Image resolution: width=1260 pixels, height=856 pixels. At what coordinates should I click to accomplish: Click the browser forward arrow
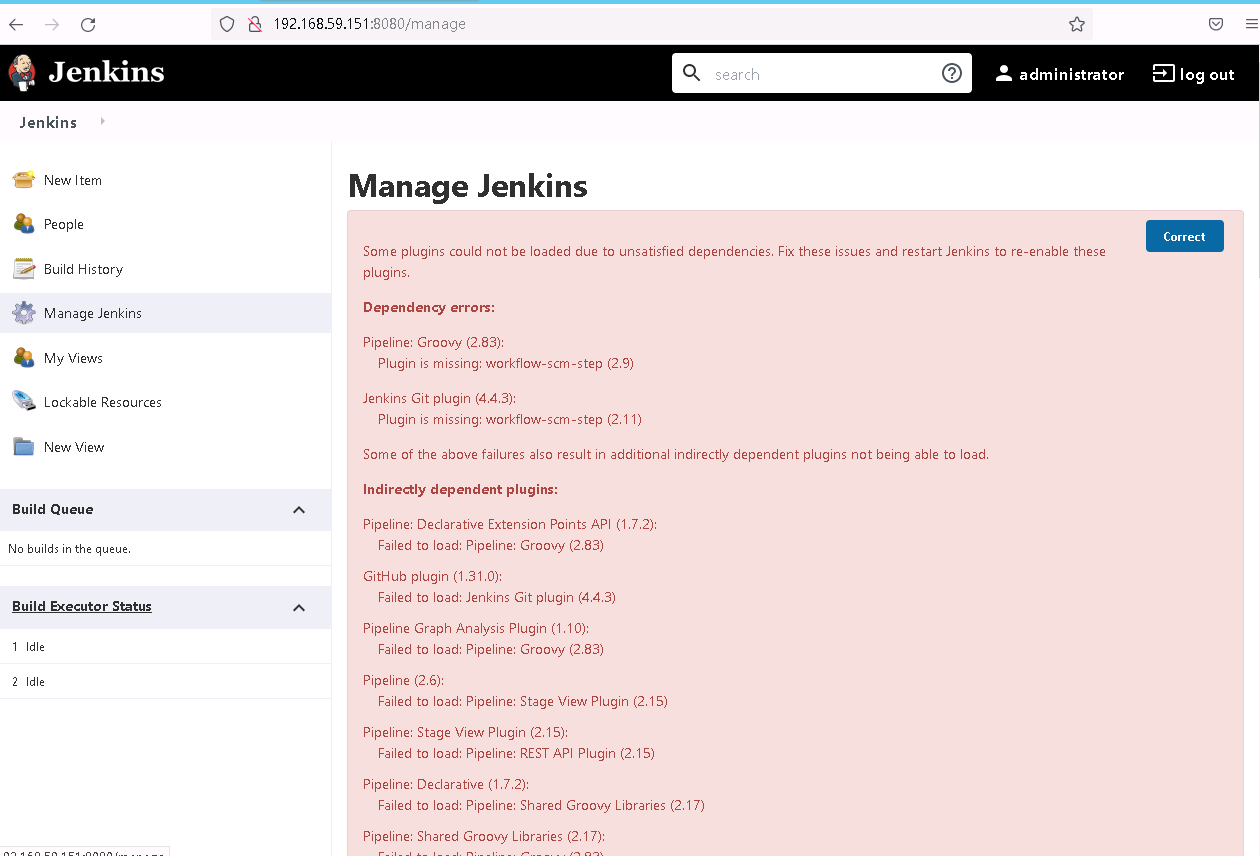pyautogui.click(x=52, y=24)
